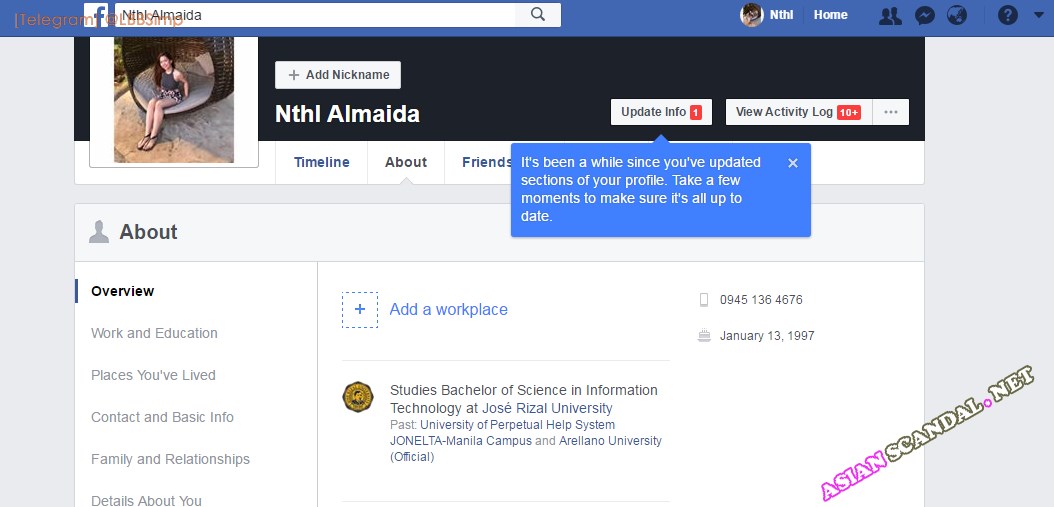Screen dimensions: 1054x507
Task: Open Arellano University (Official) link
Action: coord(526,449)
